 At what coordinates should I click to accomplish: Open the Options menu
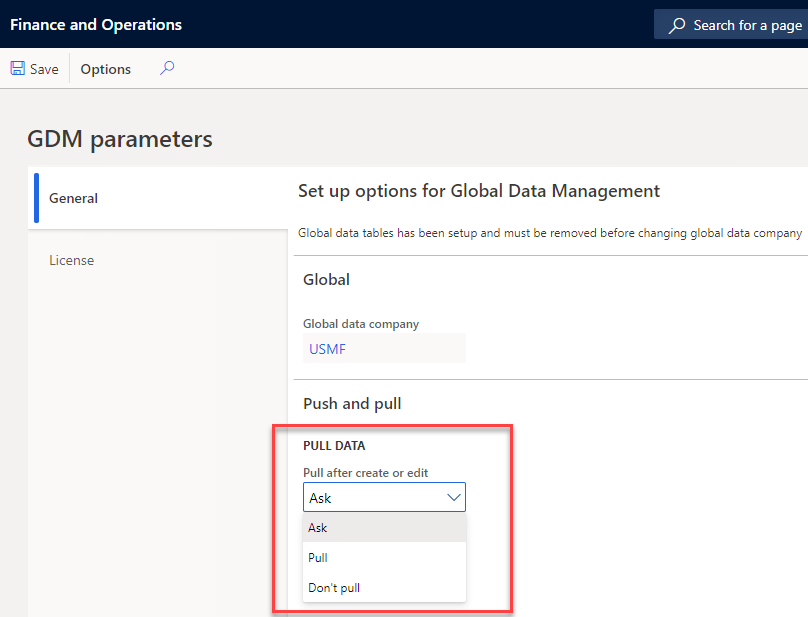click(x=104, y=68)
